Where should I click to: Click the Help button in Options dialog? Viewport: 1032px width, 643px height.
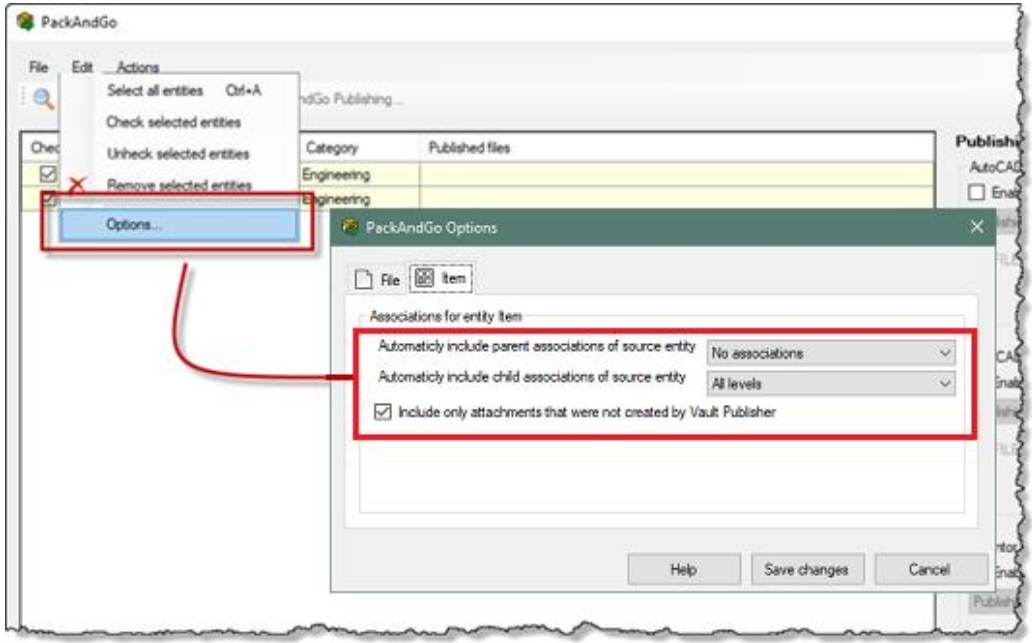683,569
